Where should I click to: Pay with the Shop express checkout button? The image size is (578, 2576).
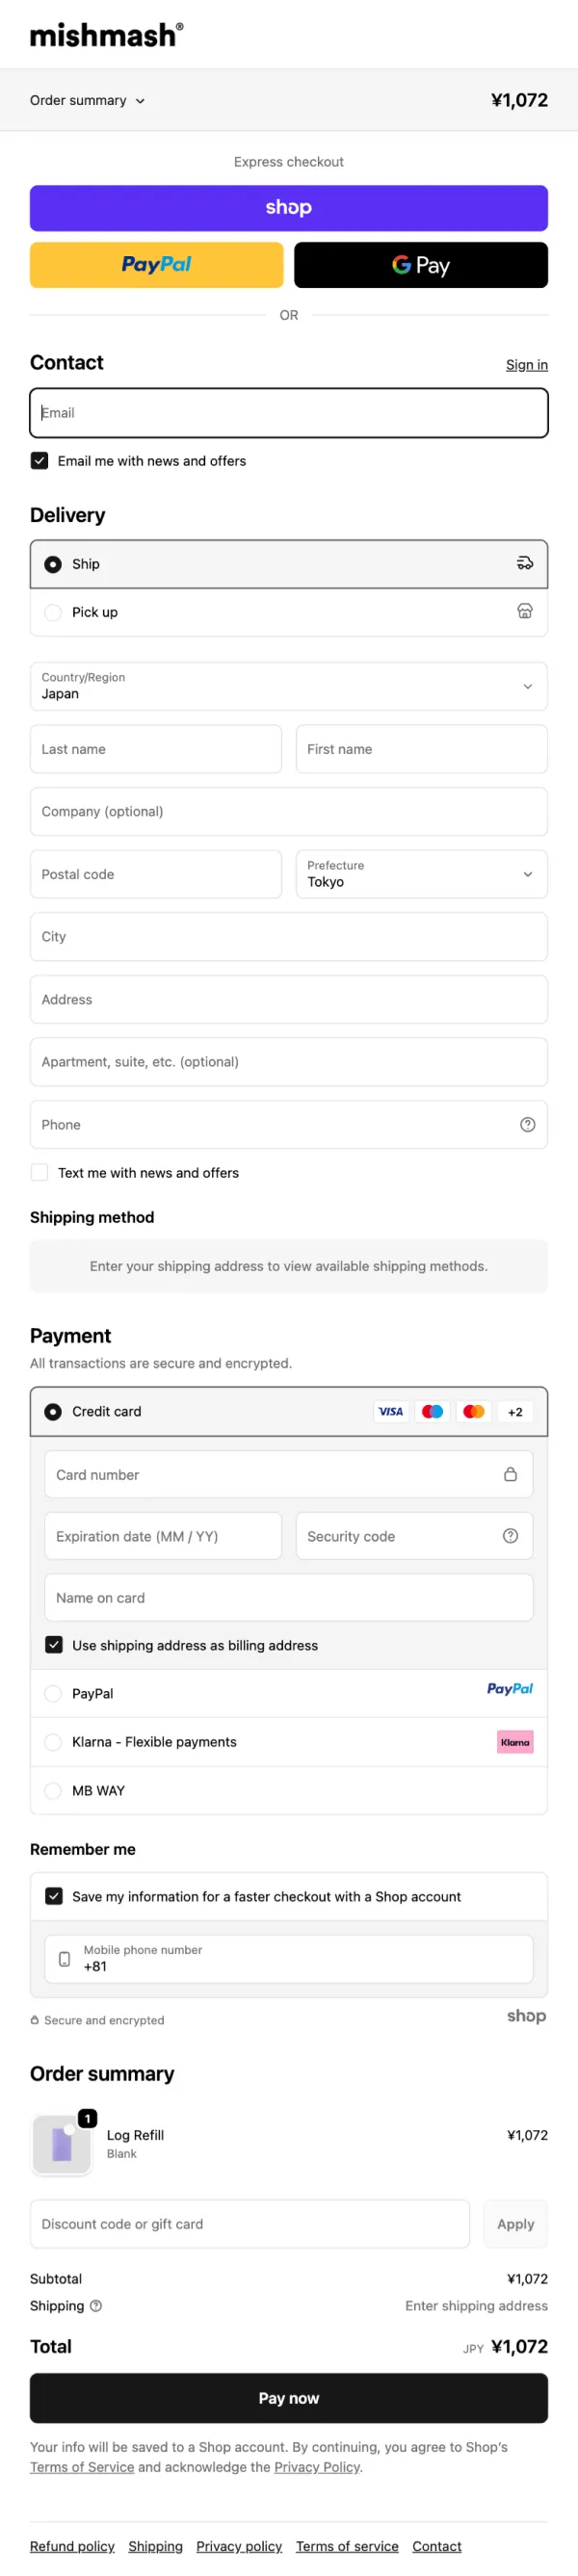[x=288, y=207]
